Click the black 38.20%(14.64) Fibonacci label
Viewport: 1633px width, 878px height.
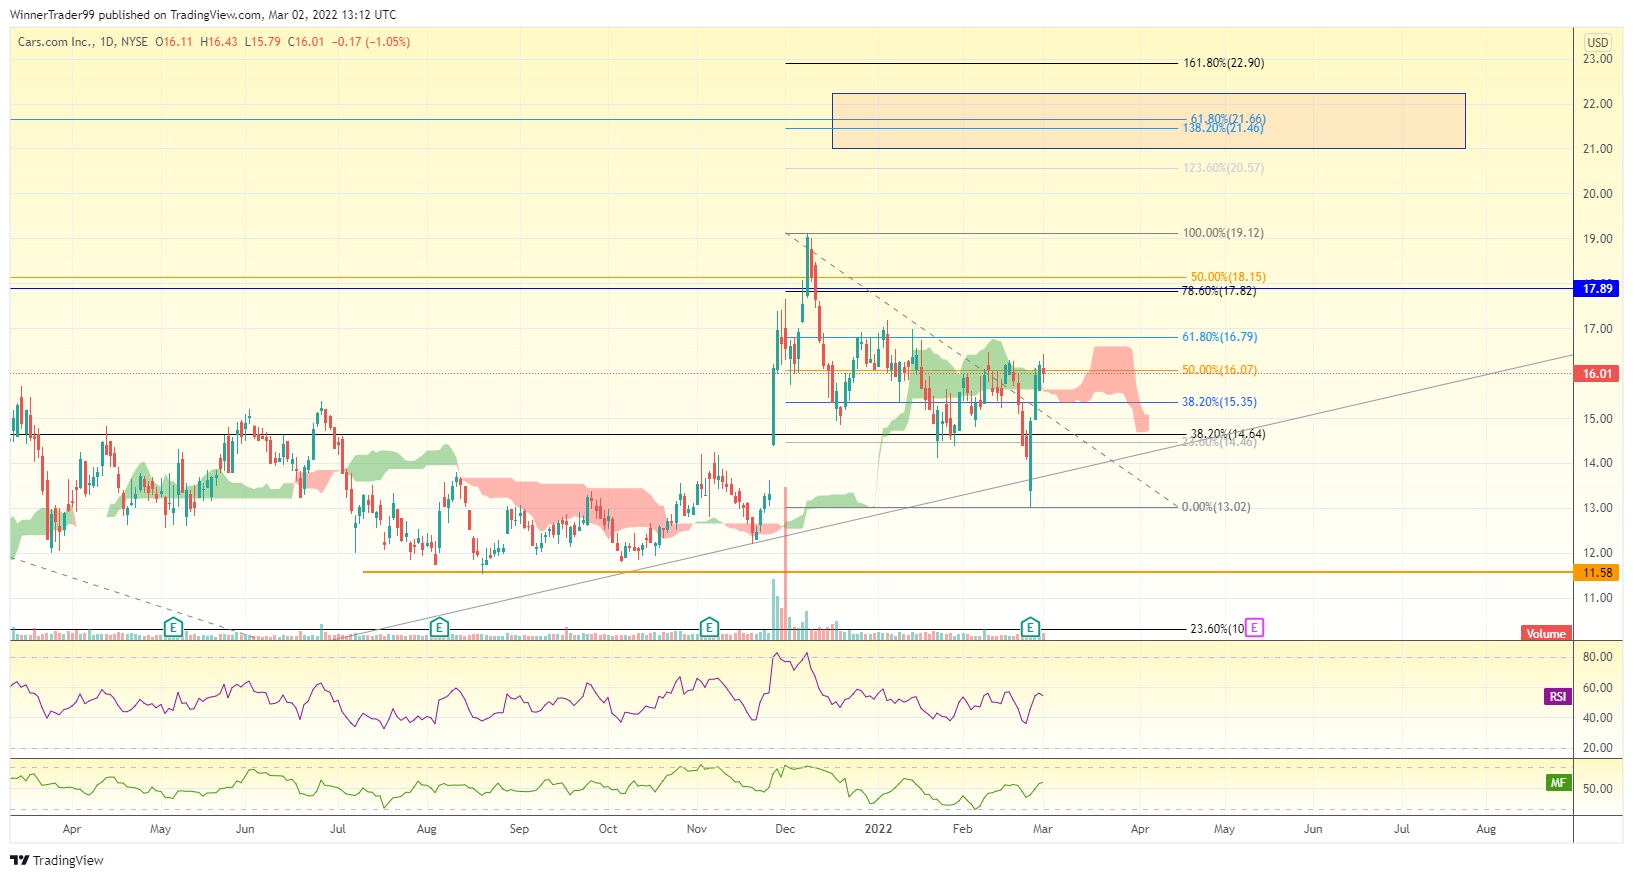click(x=1228, y=434)
